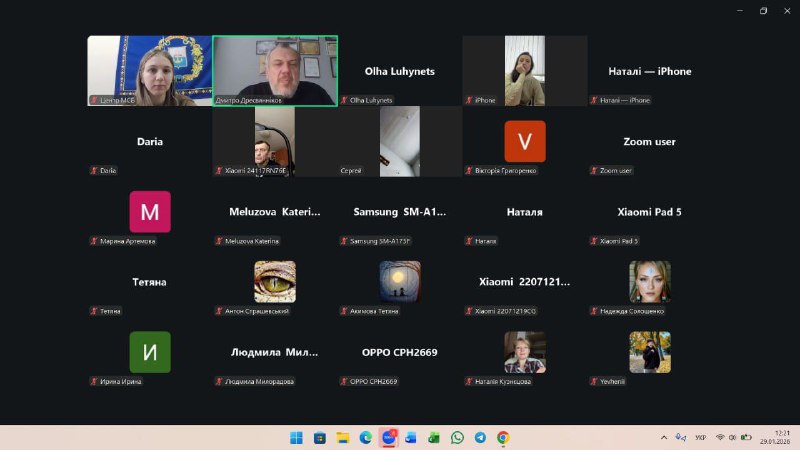Open File Explorer from the taskbar

(x=342, y=438)
